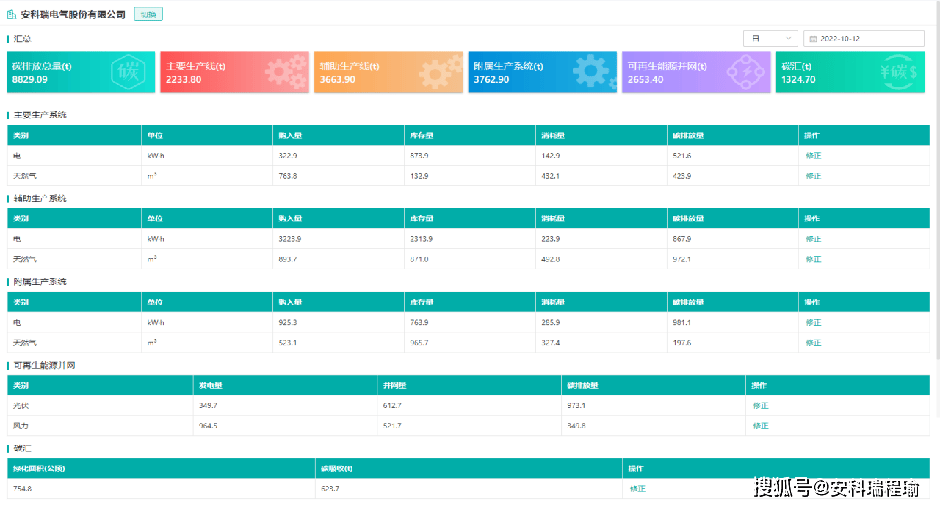This screenshot has height=508, width=940.
Task: Select the 附属生产系统(t) 3762.90 summary card
Action: 543,72
